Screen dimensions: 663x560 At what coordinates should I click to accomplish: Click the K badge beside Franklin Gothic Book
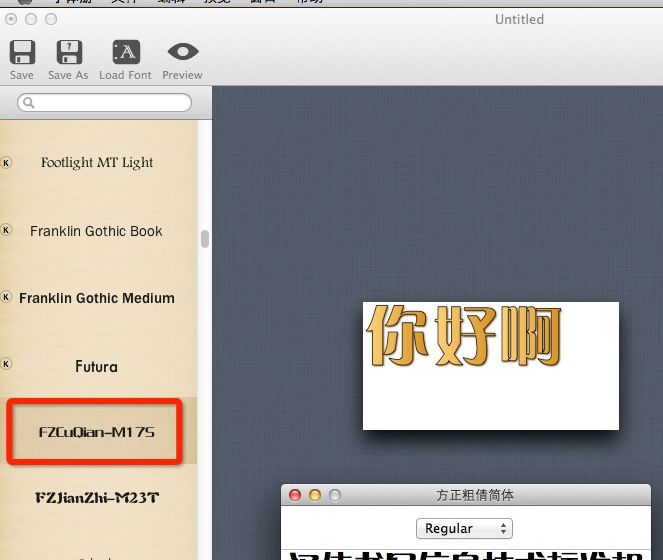click(6, 230)
